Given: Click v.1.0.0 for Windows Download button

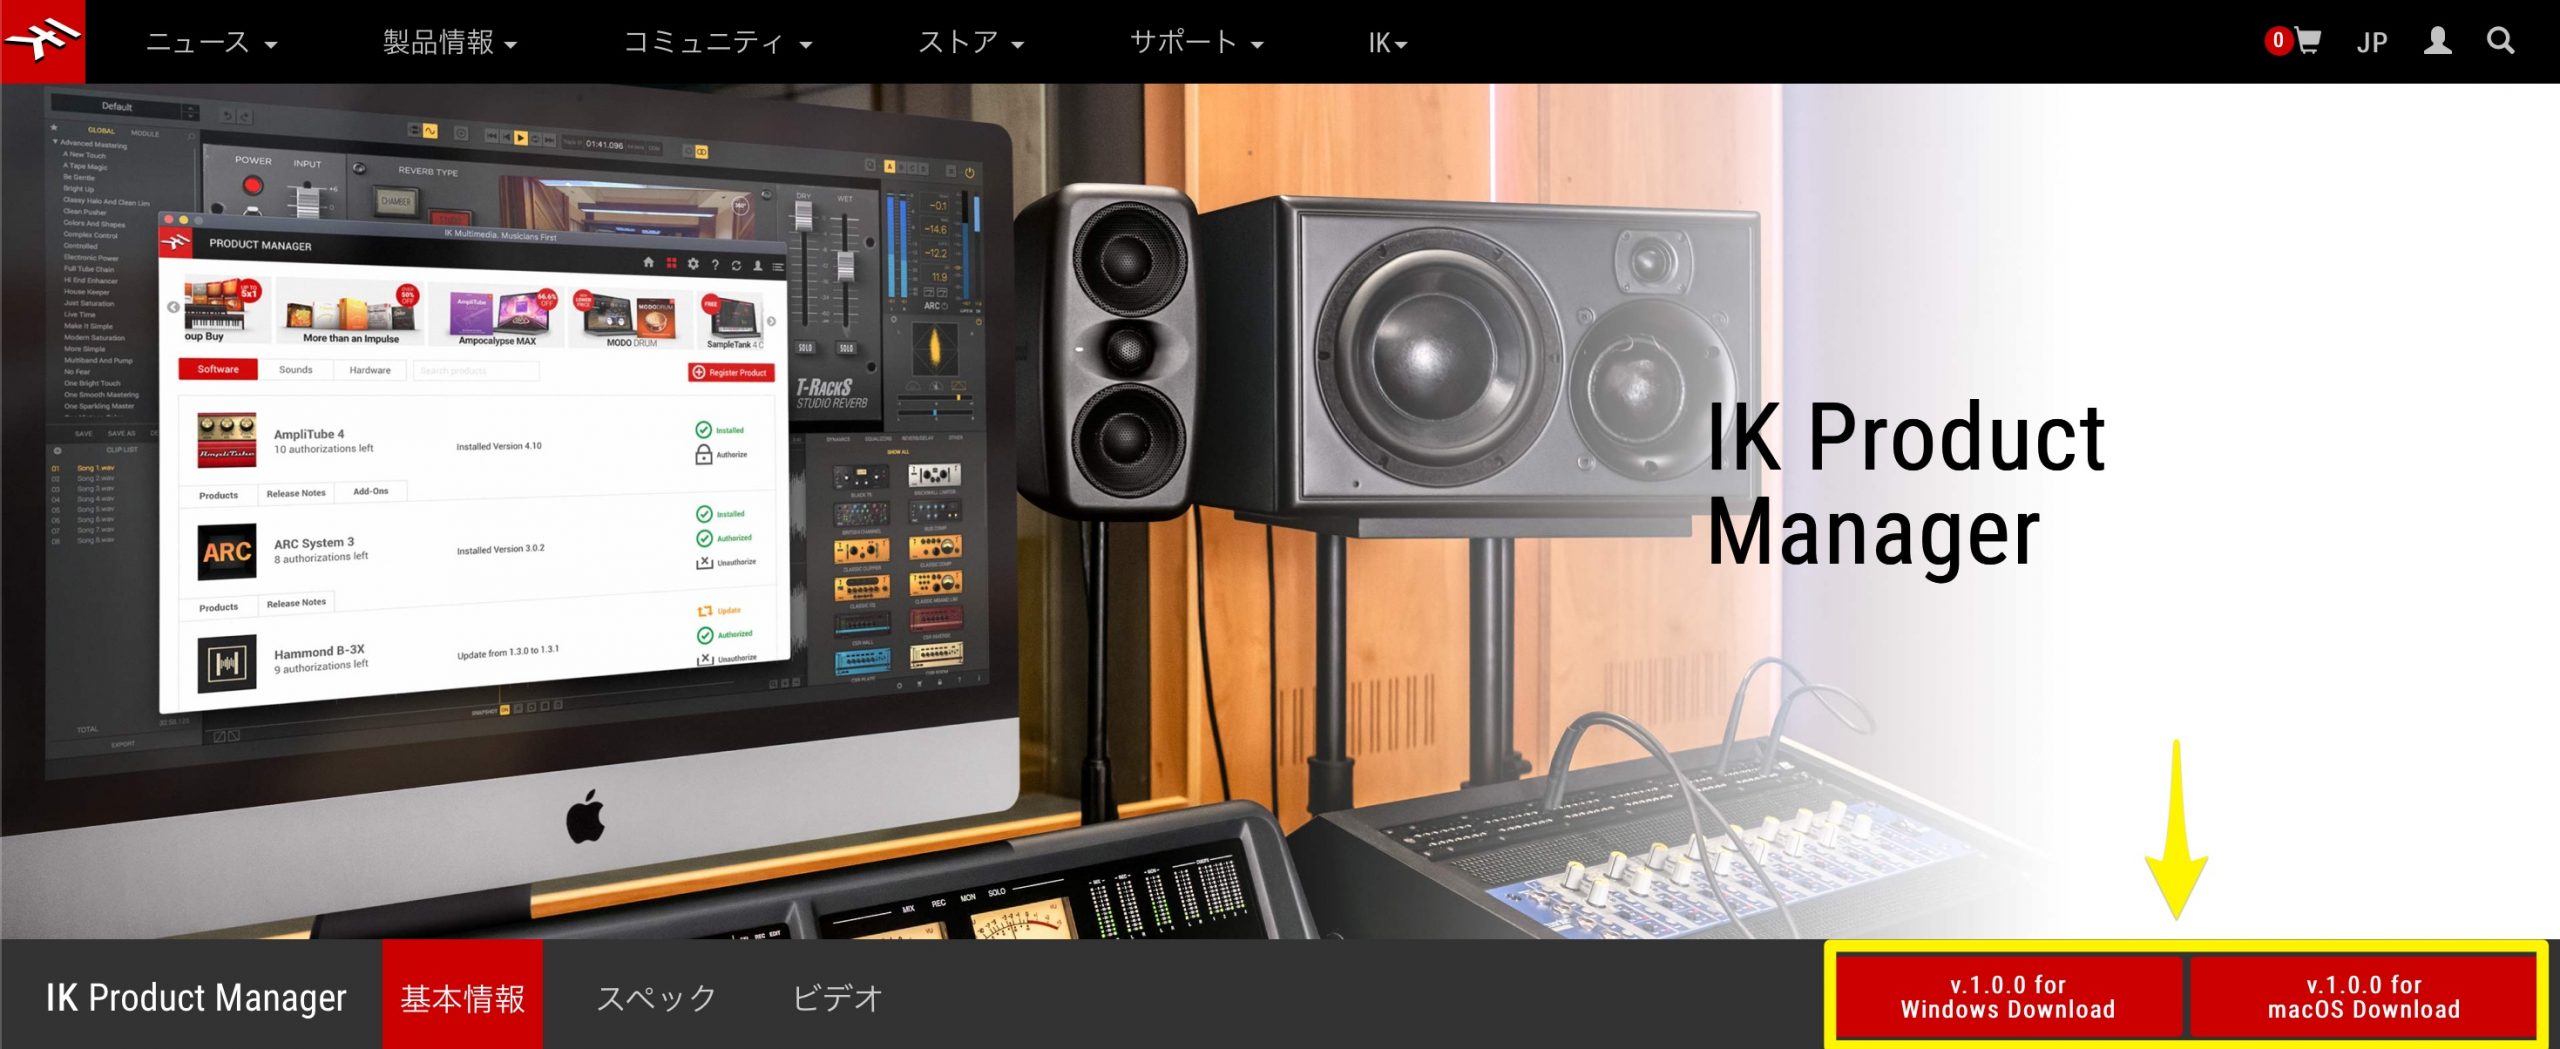Looking at the screenshot, I should 2008,997.
